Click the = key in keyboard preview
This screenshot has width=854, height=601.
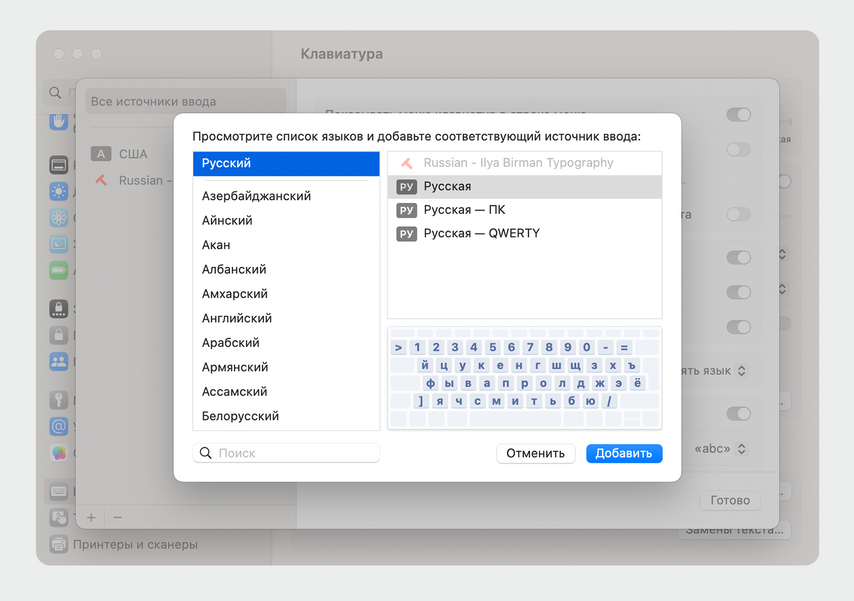[624, 347]
